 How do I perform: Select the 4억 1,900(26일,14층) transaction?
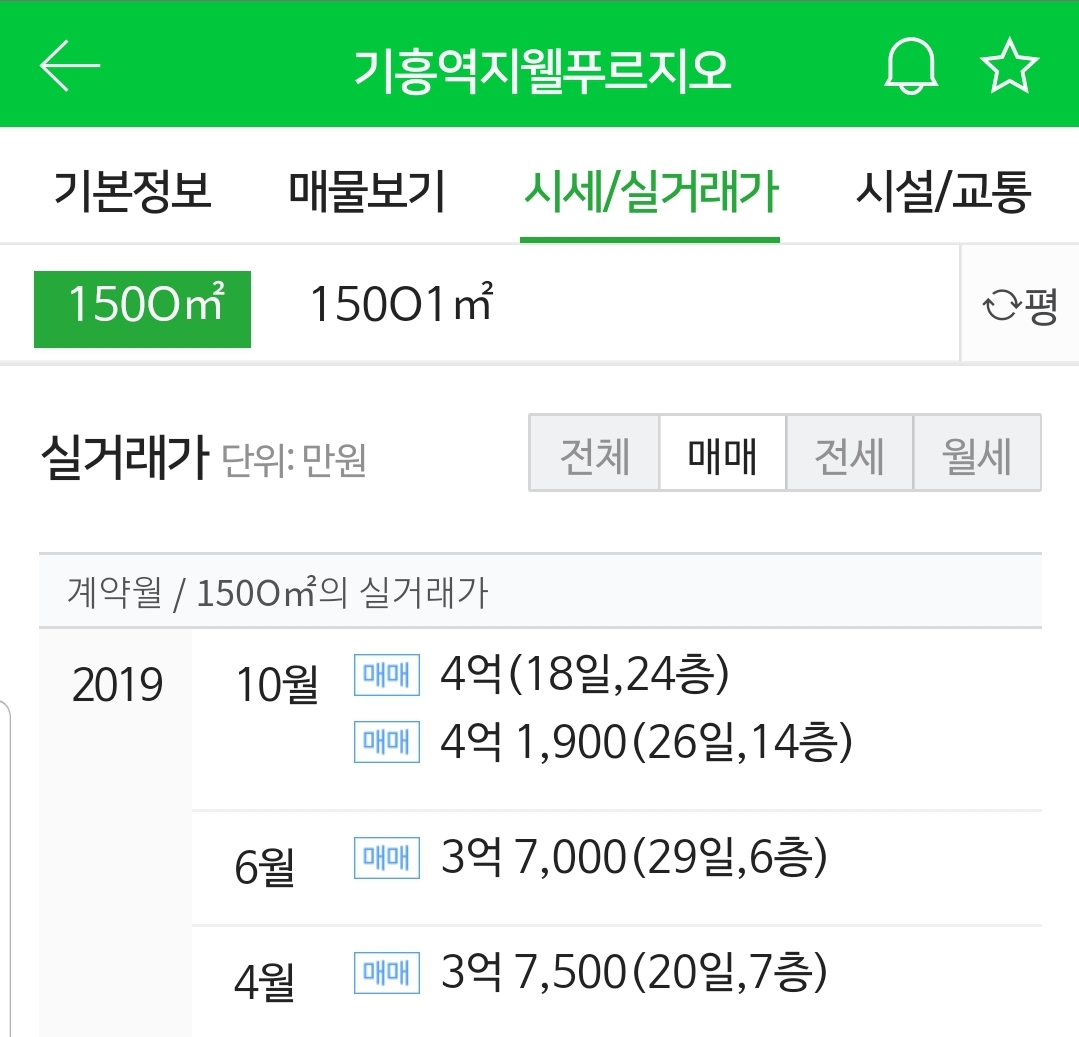(x=646, y=742)
